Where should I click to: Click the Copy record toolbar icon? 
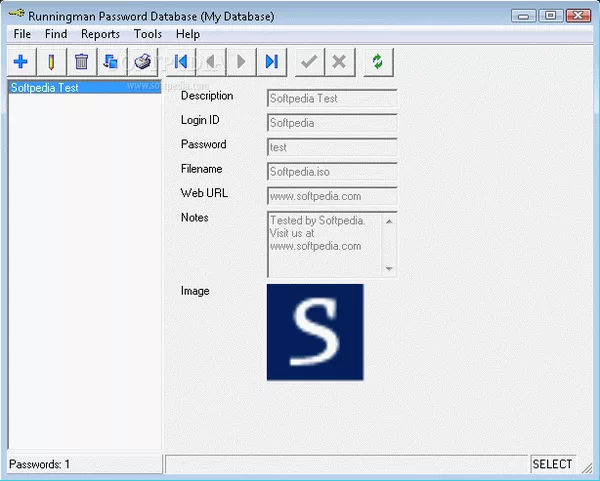coord(111,62)
